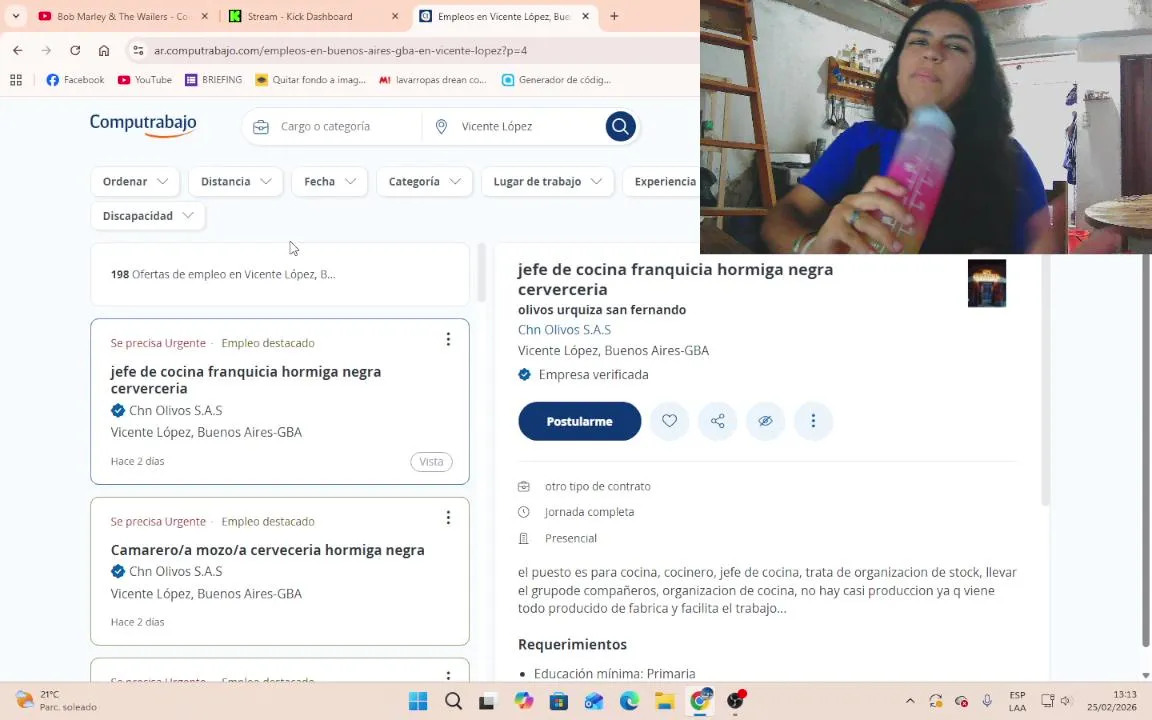Open Task View from the taskbar
This screenshot has width=1152, height=720.
(486, 701)
